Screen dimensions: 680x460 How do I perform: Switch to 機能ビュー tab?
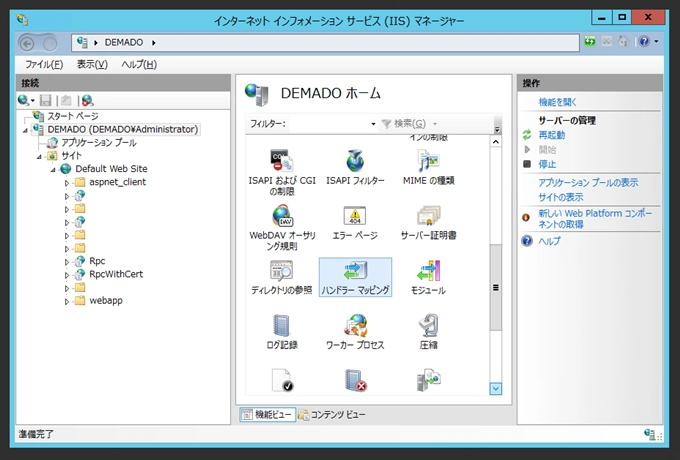(268, 415)
